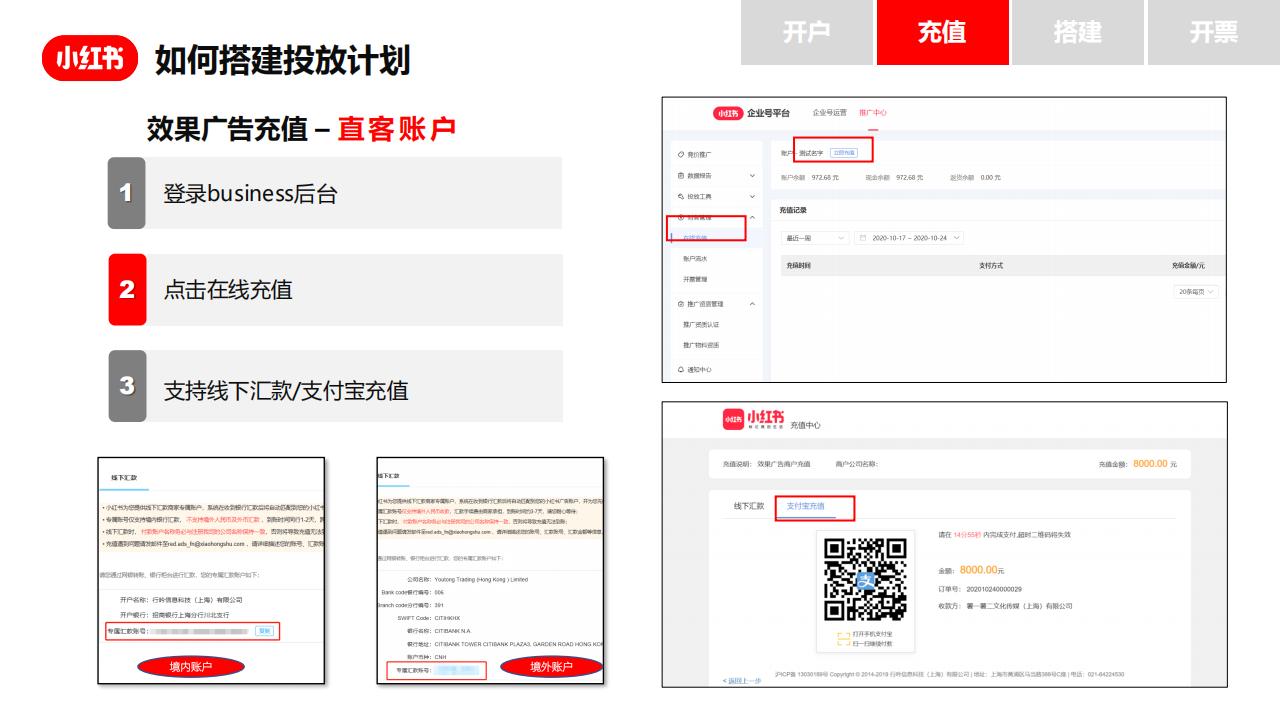Click the 账户币种 CNH line

(x=428, y=657)
